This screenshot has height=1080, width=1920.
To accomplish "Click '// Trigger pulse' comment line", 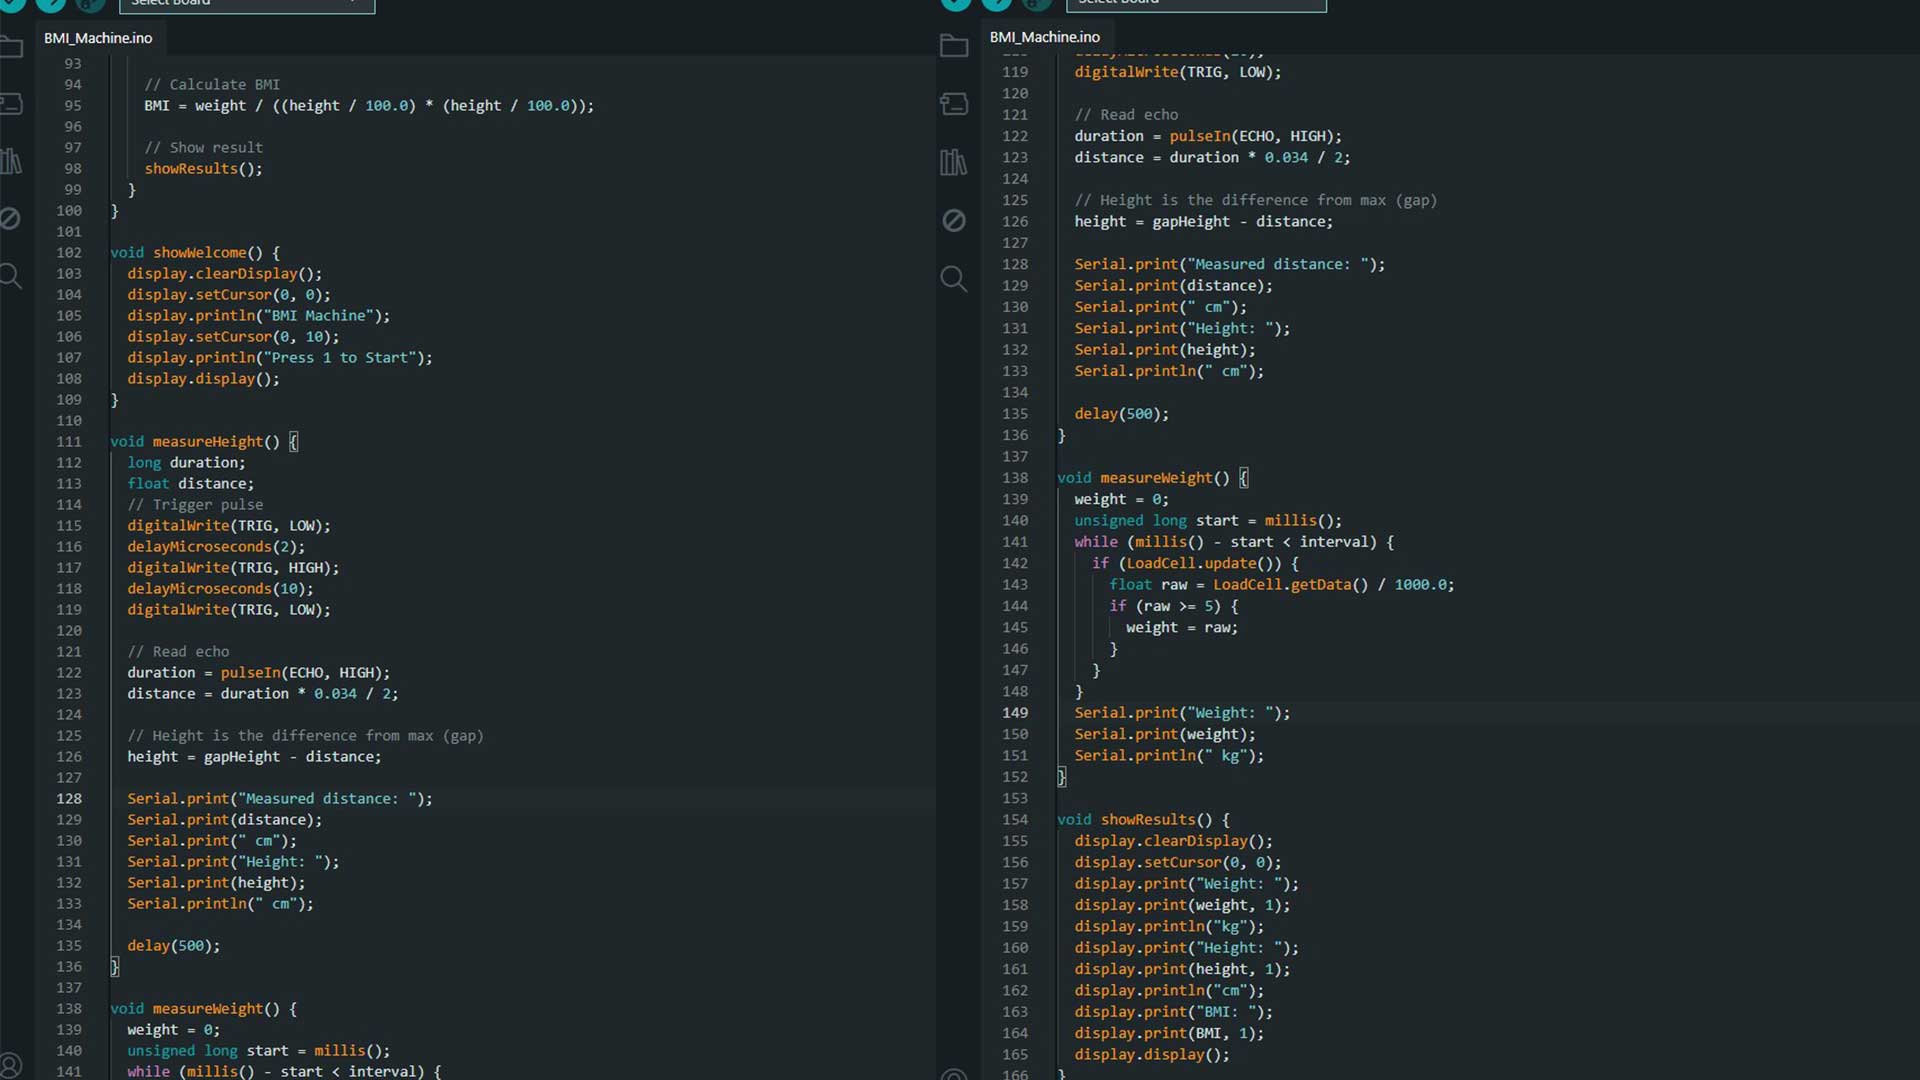I will 195,504.
